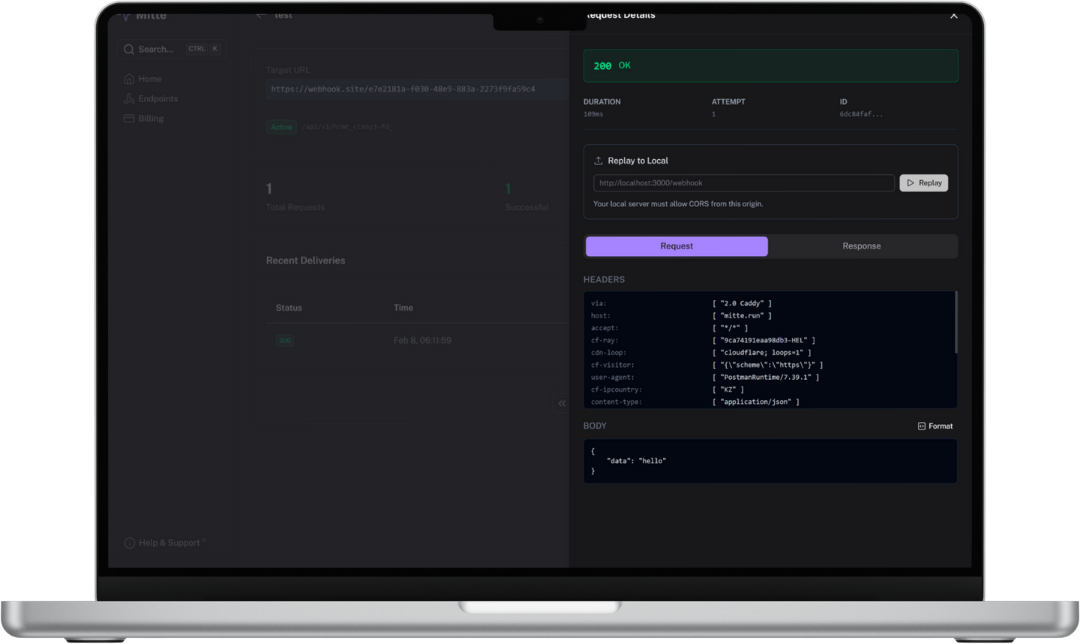Click the upload icon beside Replay to Local
The width and height of the screenshot is (1080, 644).
[598, 161]
